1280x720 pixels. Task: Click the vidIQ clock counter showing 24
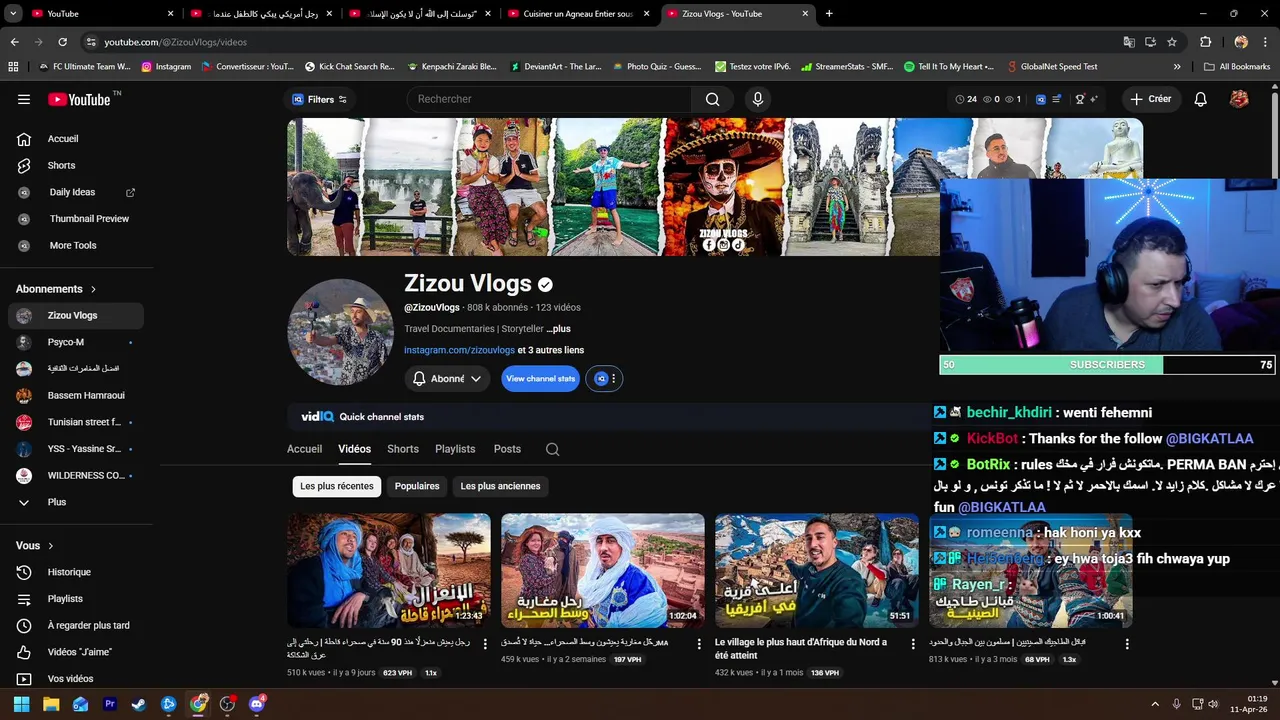966,99
